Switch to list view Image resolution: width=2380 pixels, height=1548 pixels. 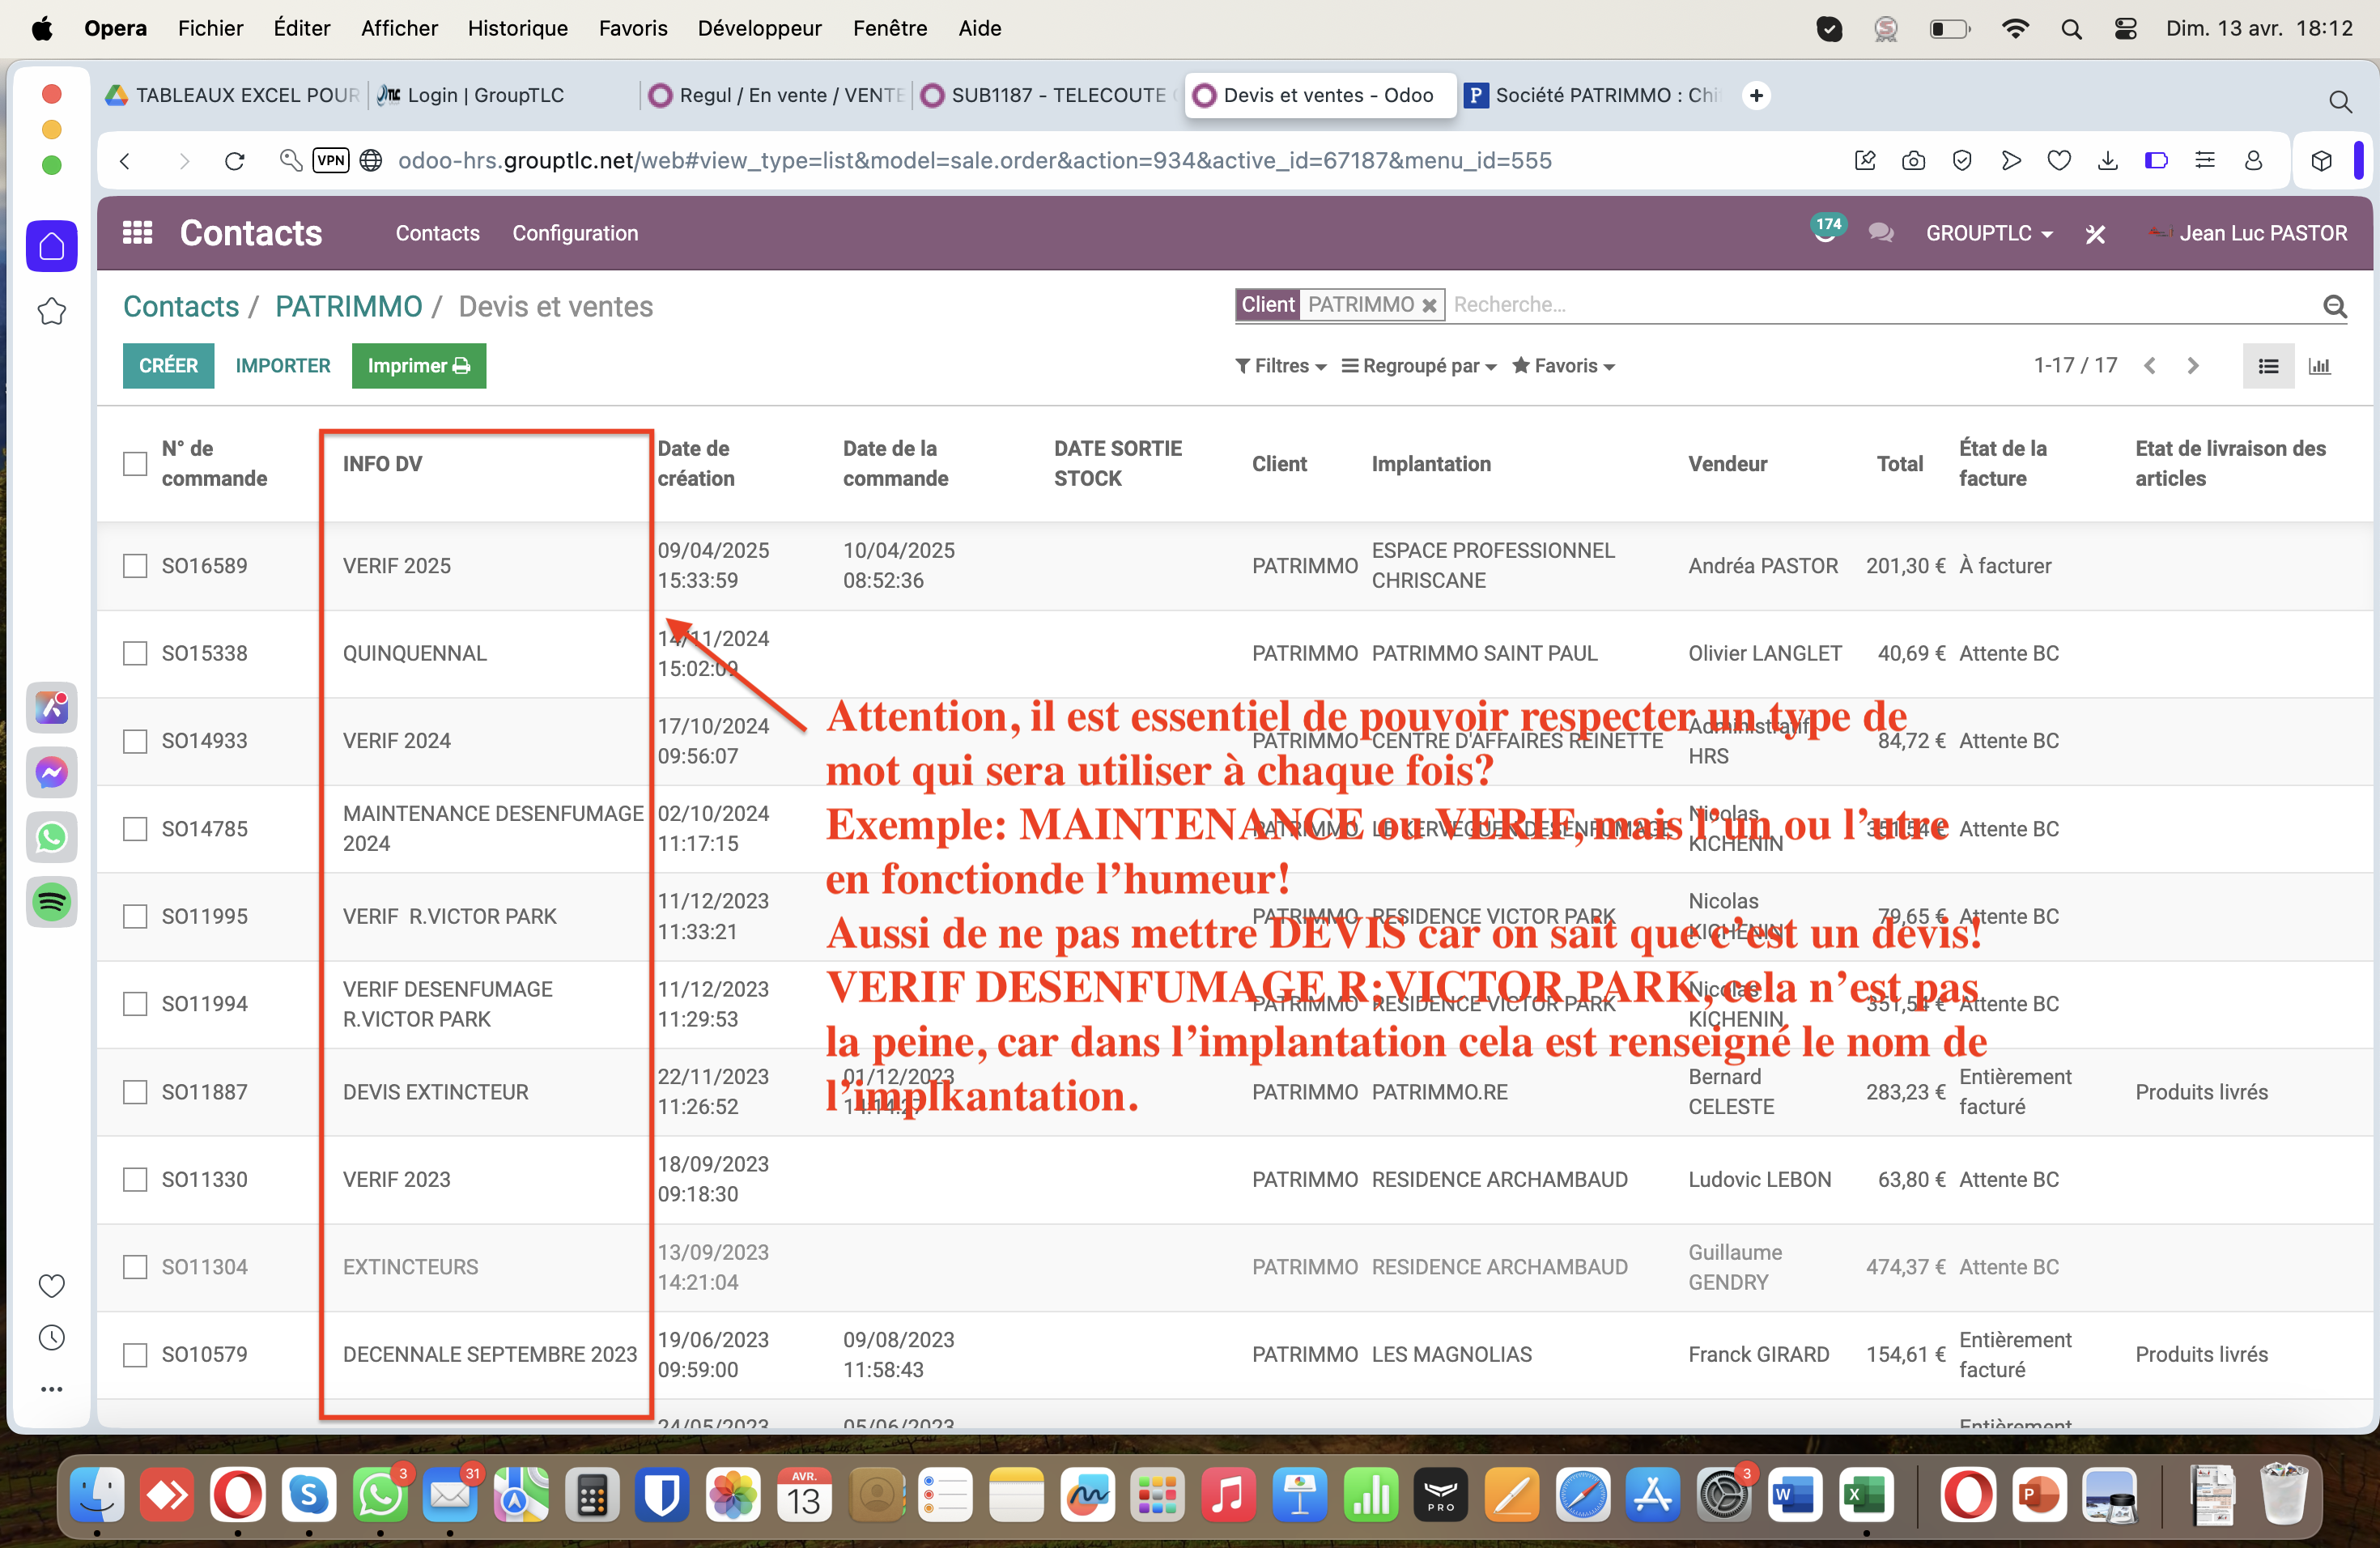[2267, 366]
